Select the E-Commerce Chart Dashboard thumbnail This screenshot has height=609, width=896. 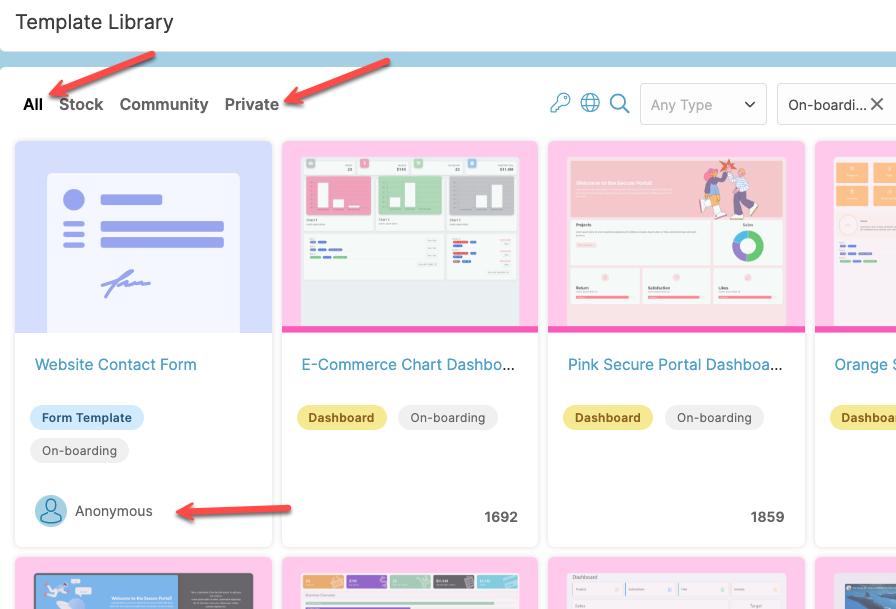pos(410,237)
